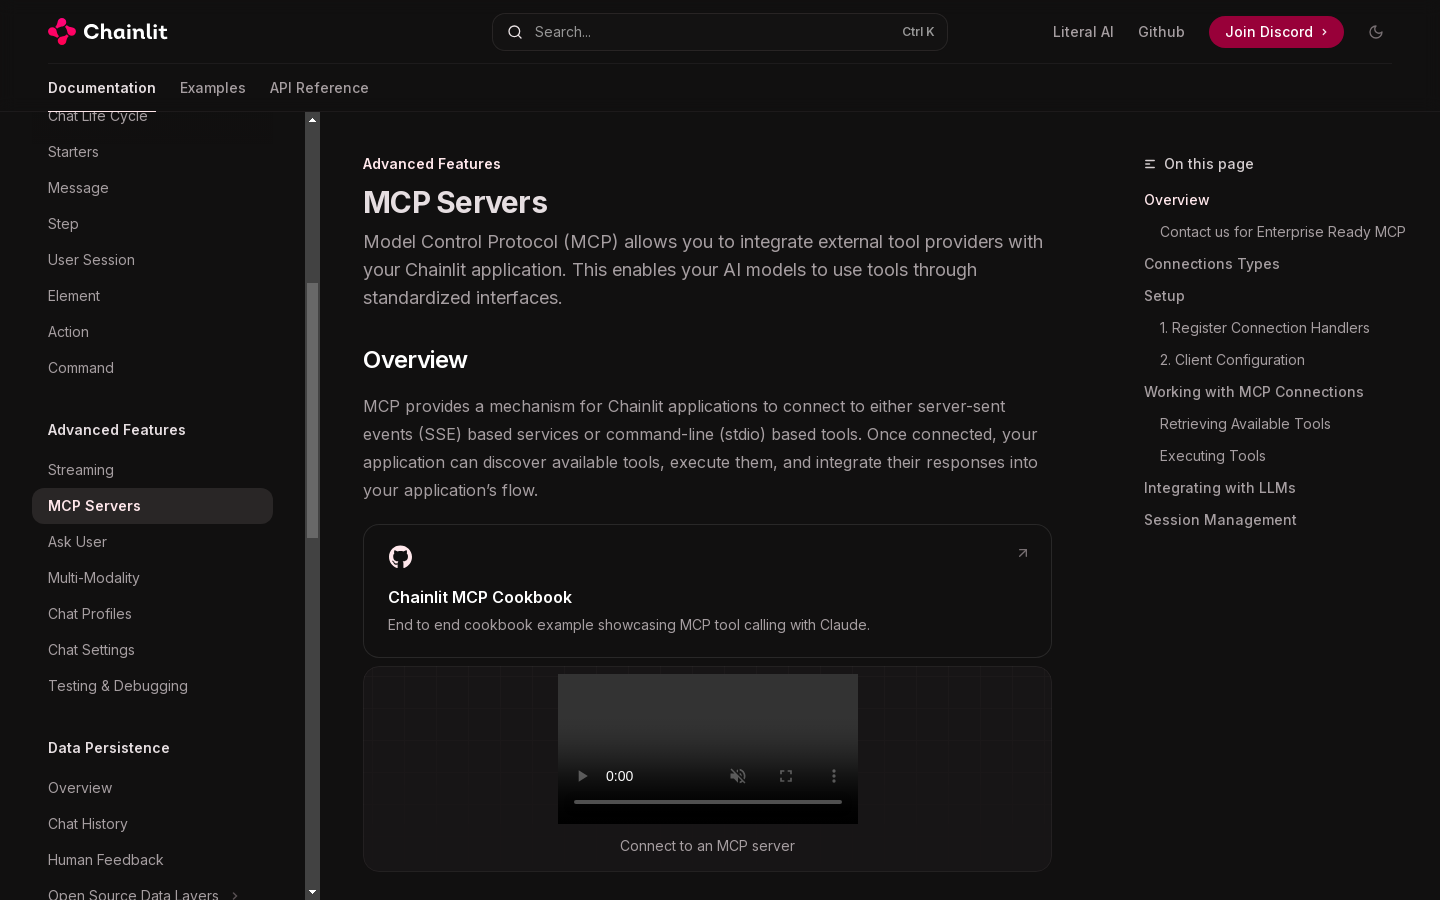Jump to the Setup section
This screenshot has width=1440, height=900.
pos(1164,296)
